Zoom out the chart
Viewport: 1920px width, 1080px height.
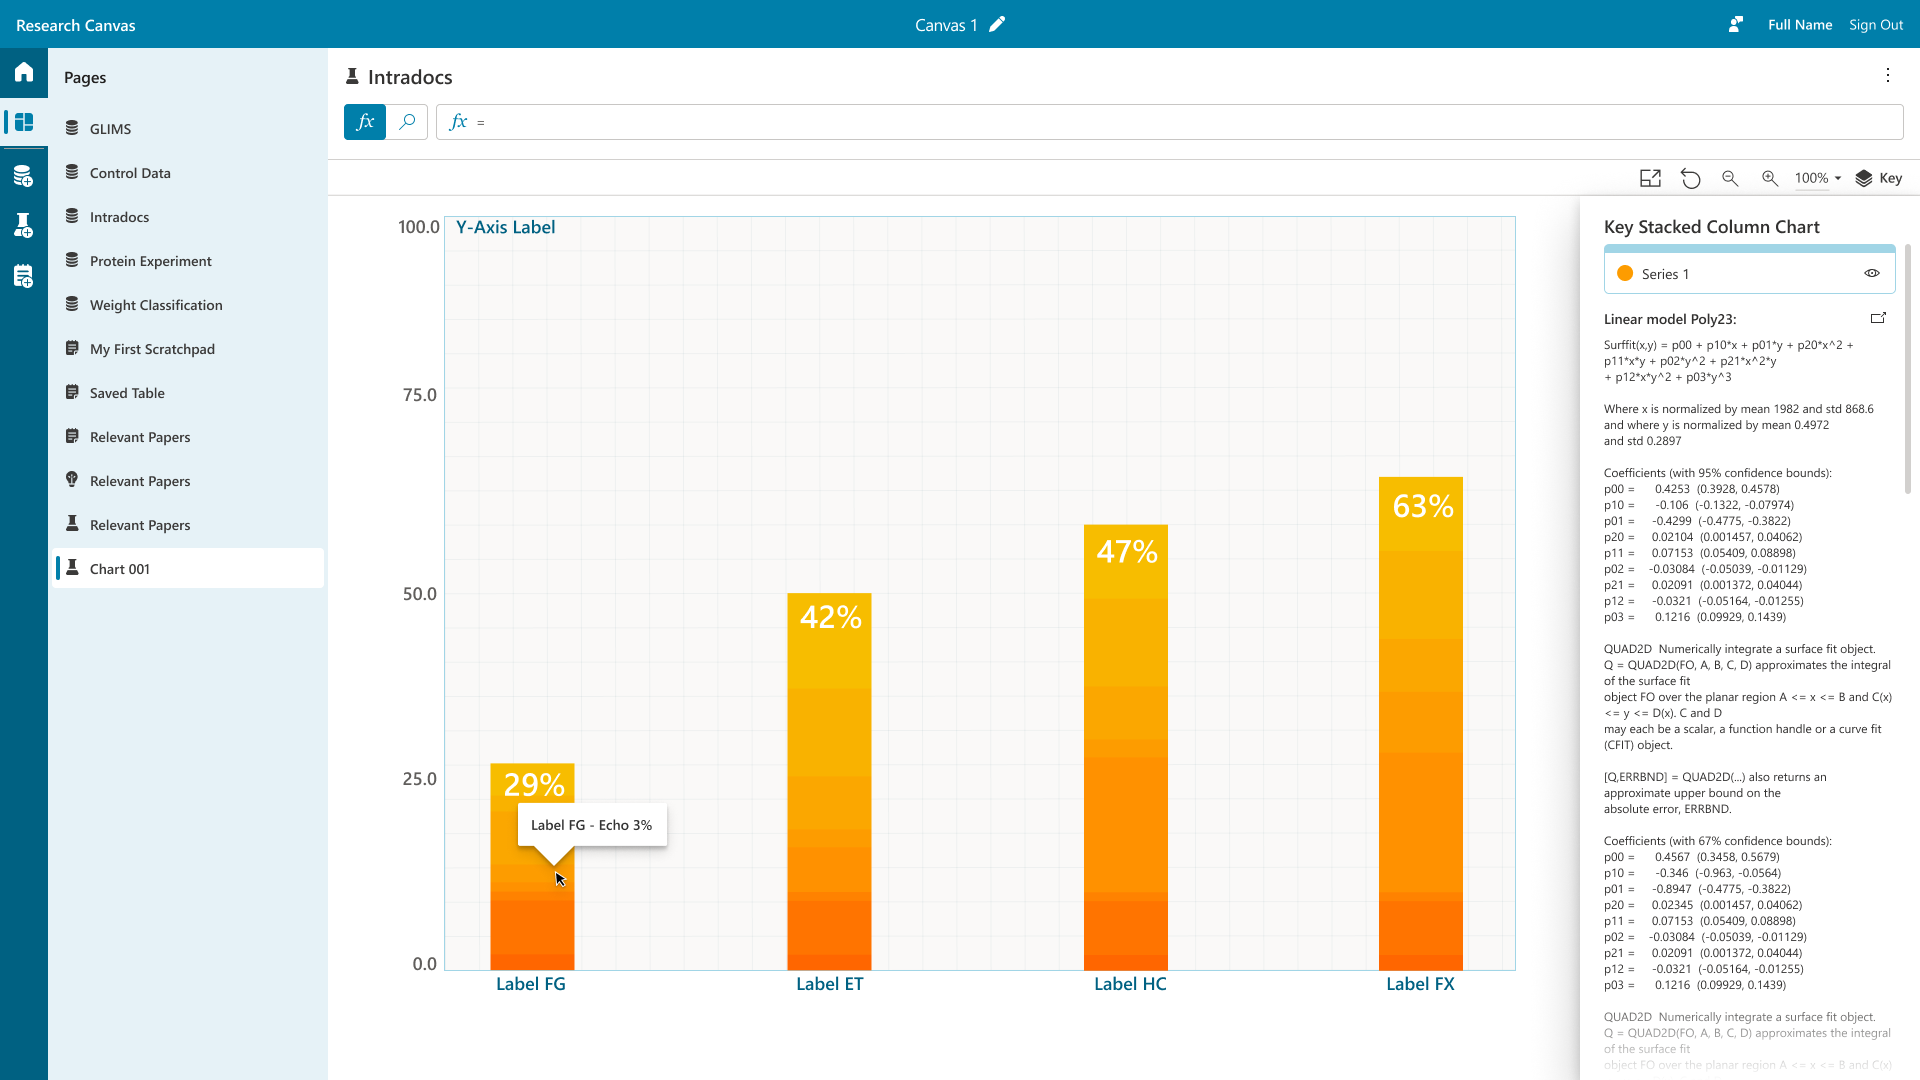[x=1730, y=178]
